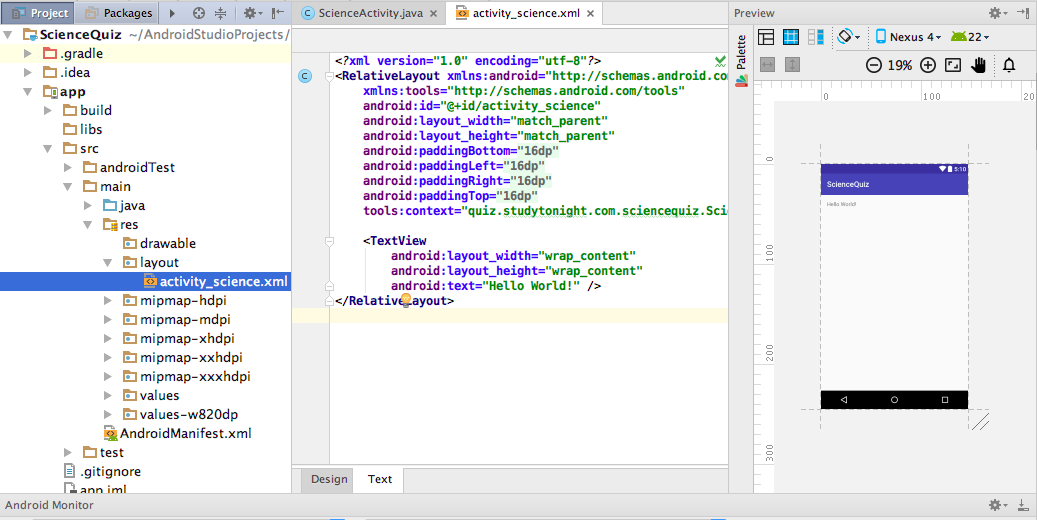The image size is (1037, 520).
Task: Select the .gitignore file
Action: pyautogui.click(x=102, y=472)
